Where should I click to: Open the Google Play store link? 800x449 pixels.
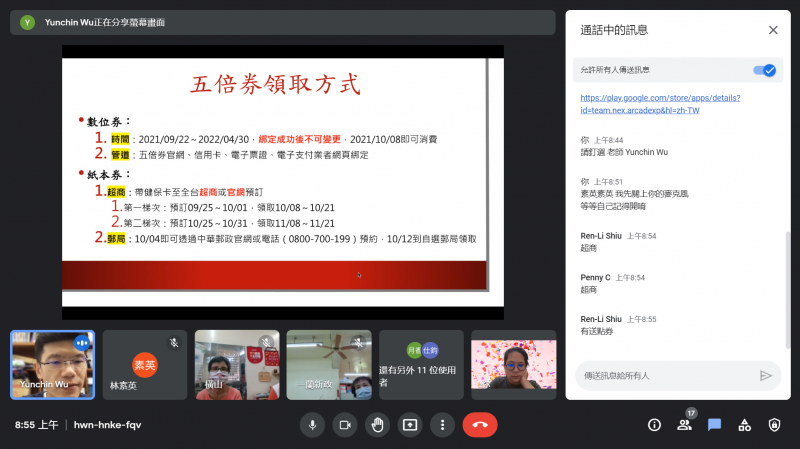tap(660, 104)
